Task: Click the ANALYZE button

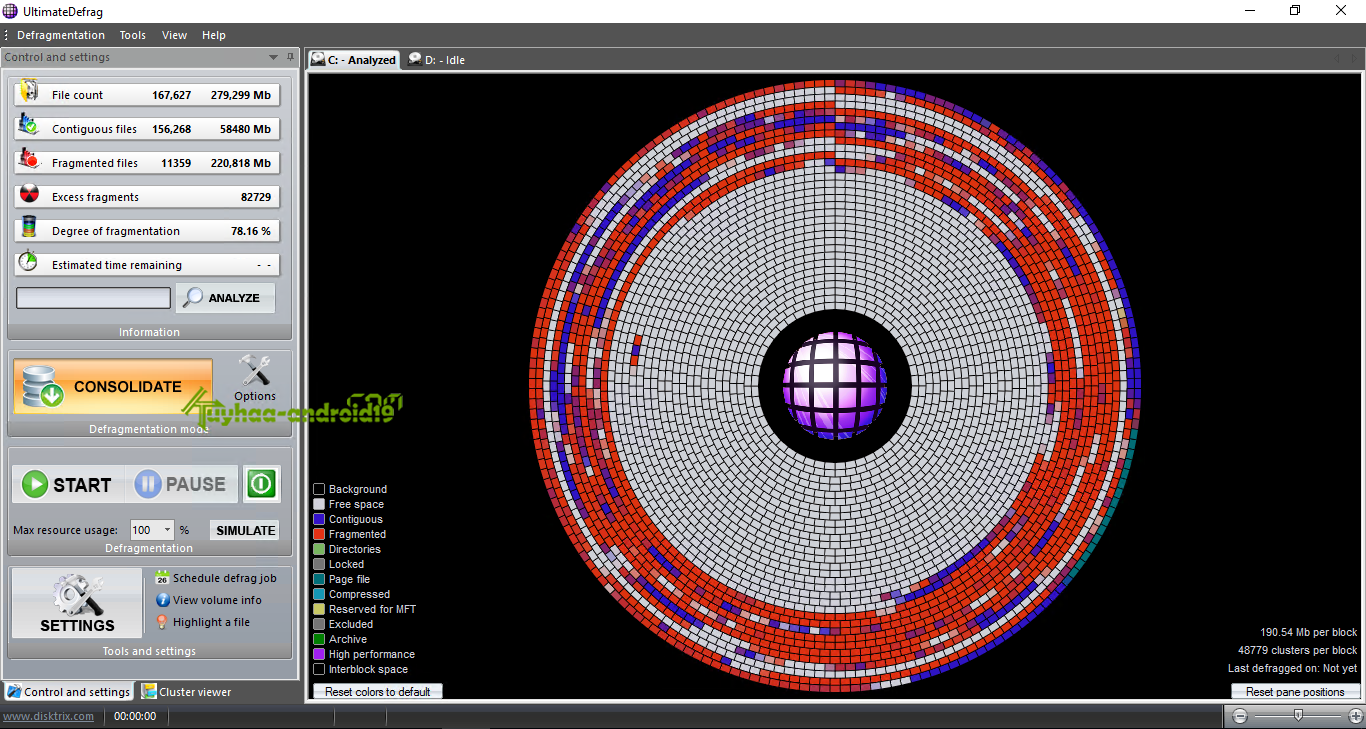Action: click(225, 298)
